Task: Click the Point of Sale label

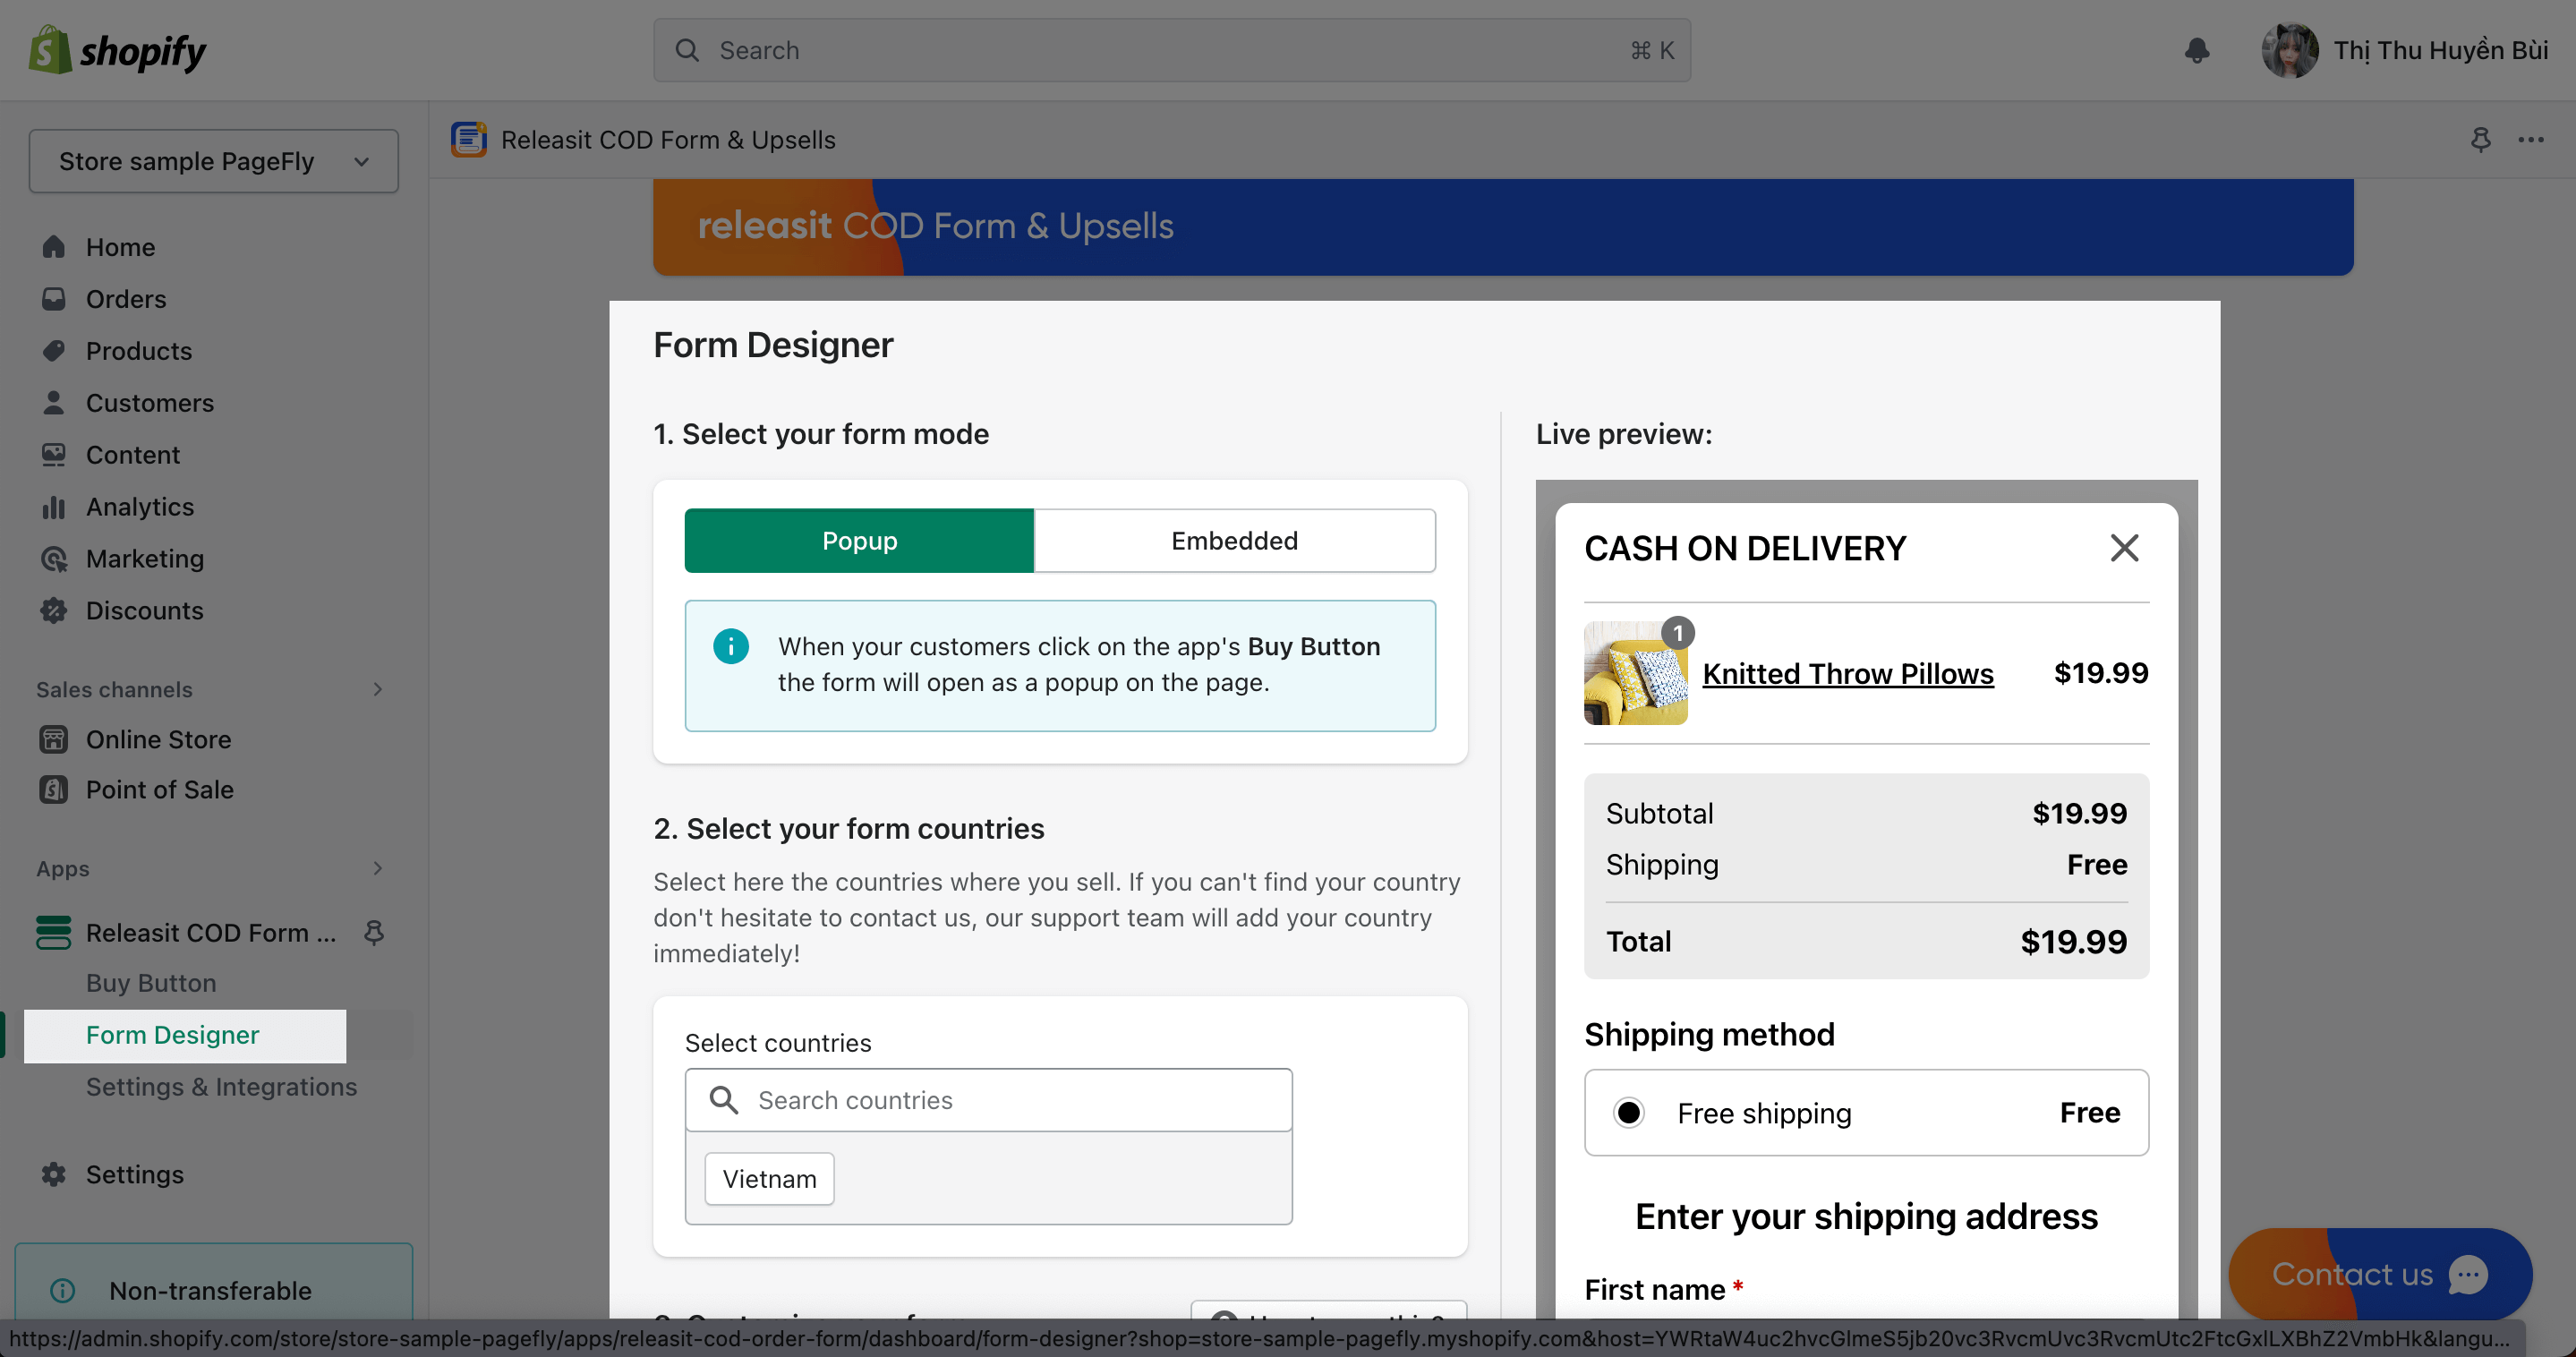Action: click(x=160, y=789)
